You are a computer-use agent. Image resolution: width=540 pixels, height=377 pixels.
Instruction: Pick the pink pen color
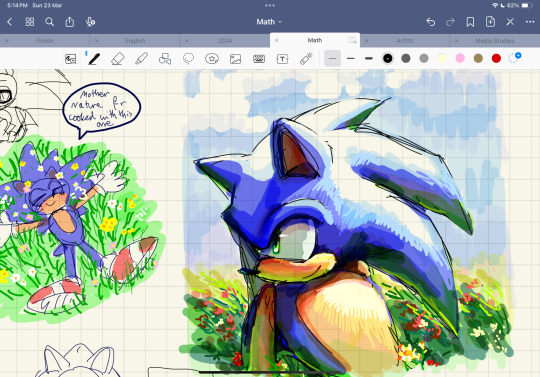tap(460, 59)
